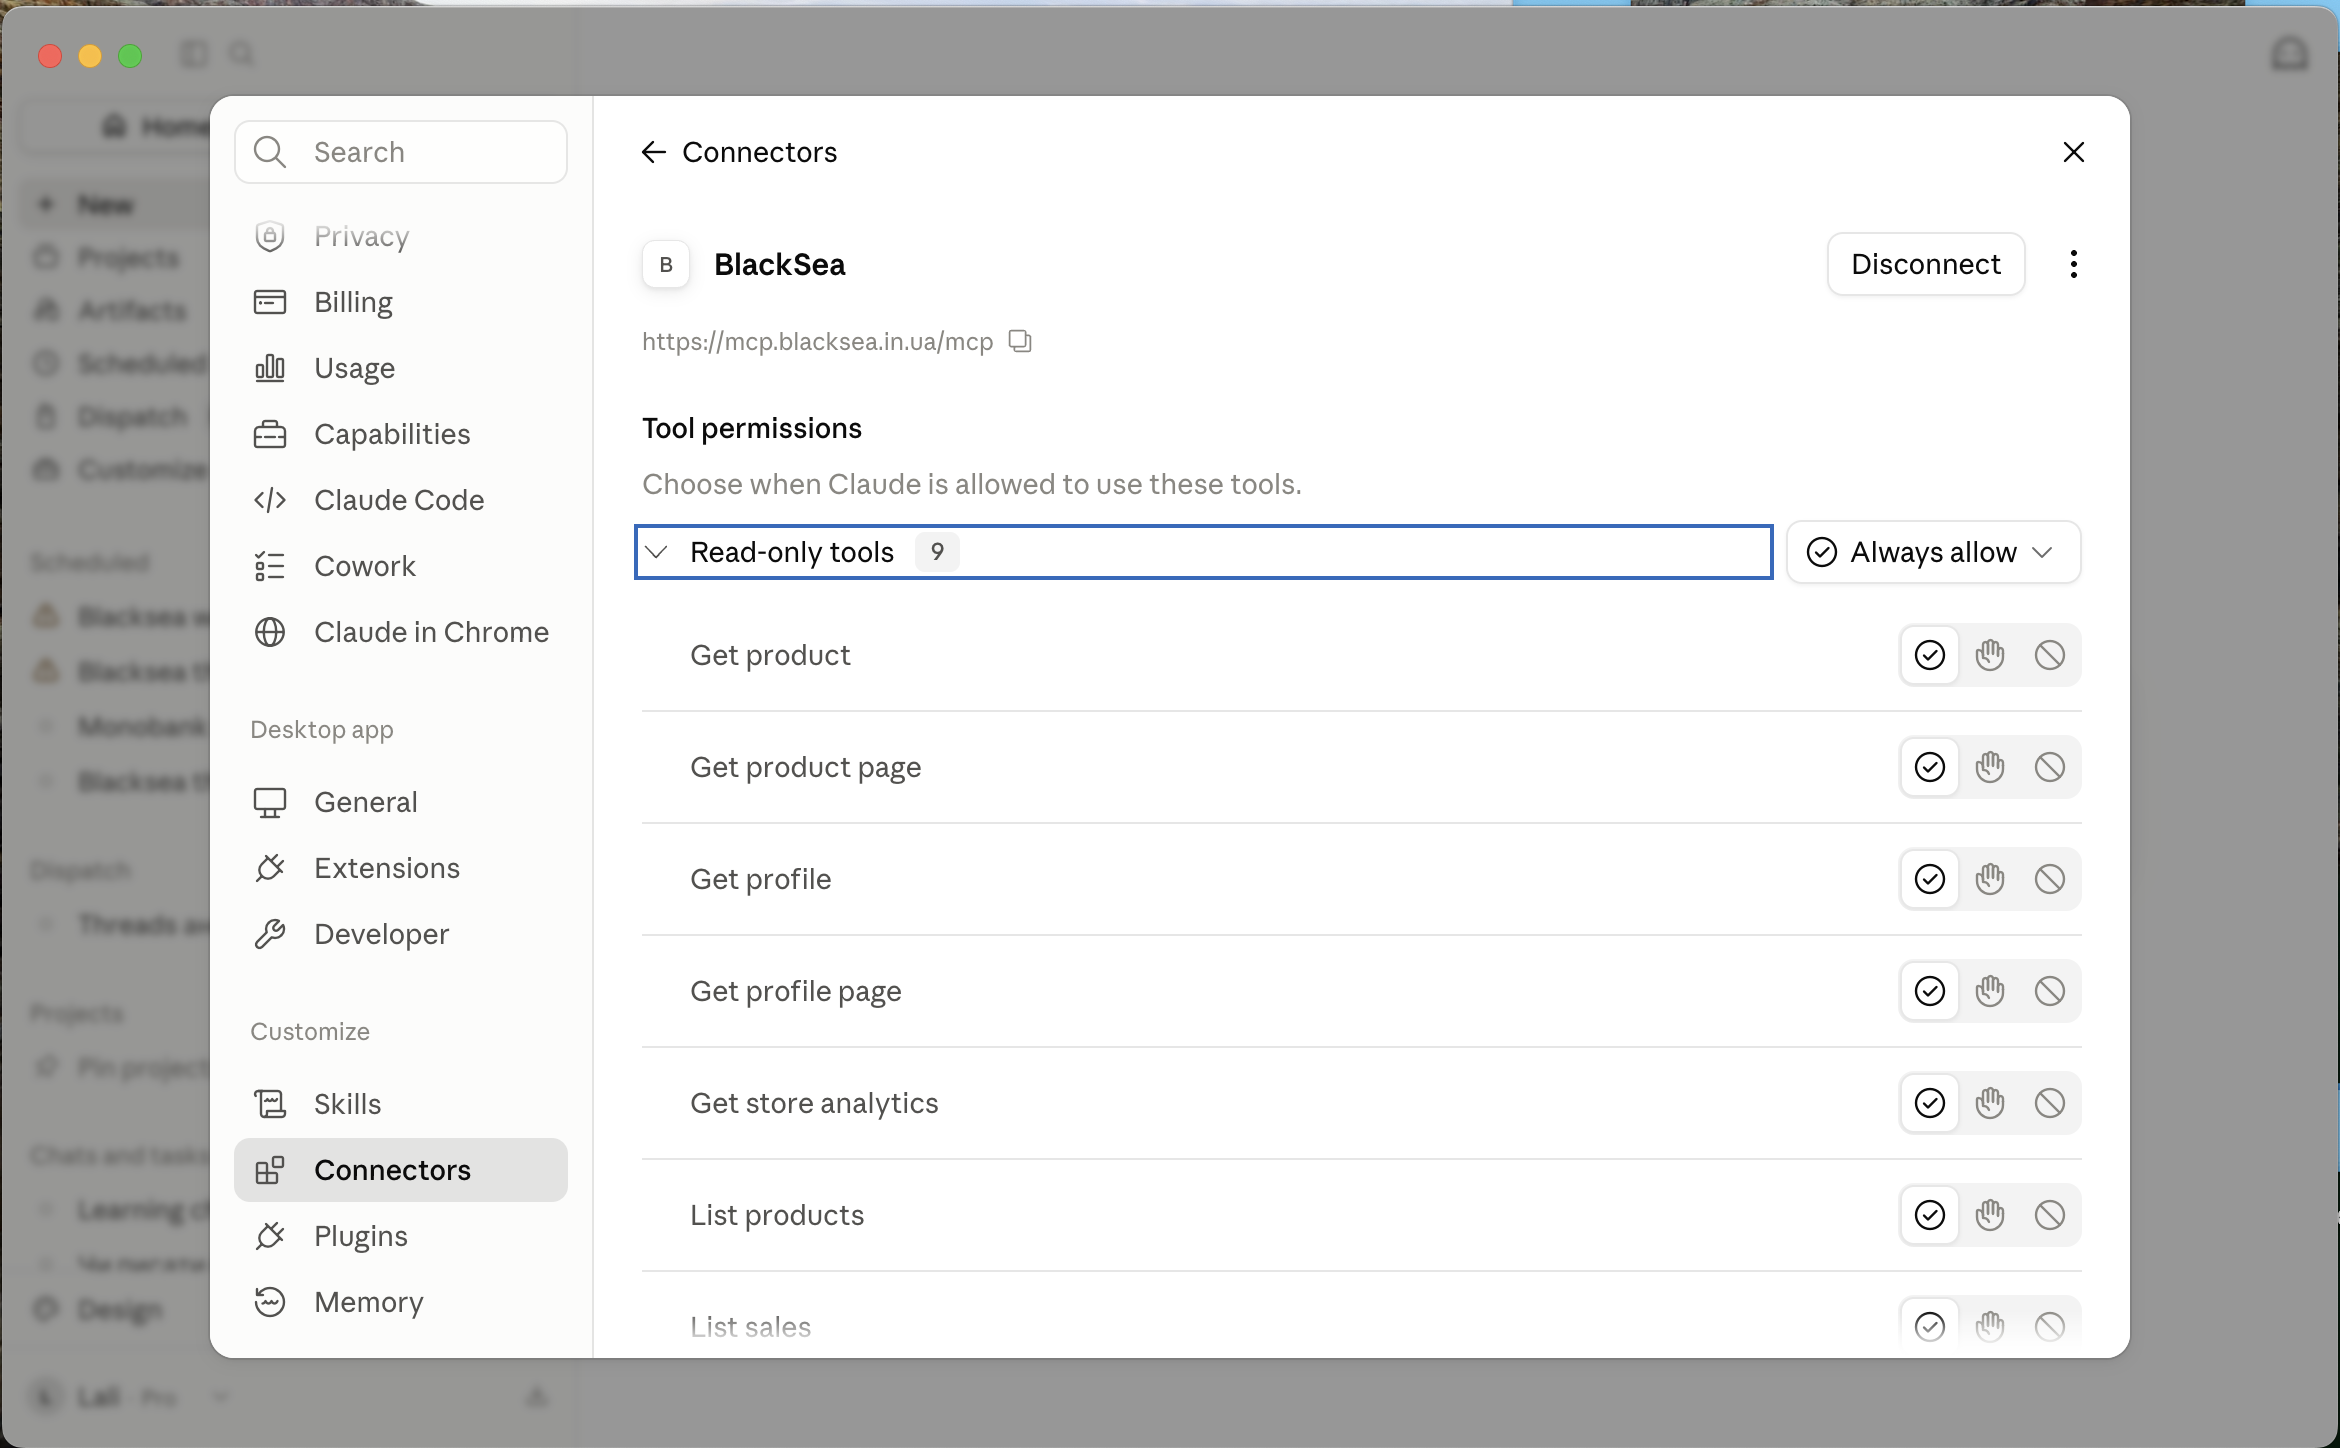Select the Connectors sidebar item

401,1170
